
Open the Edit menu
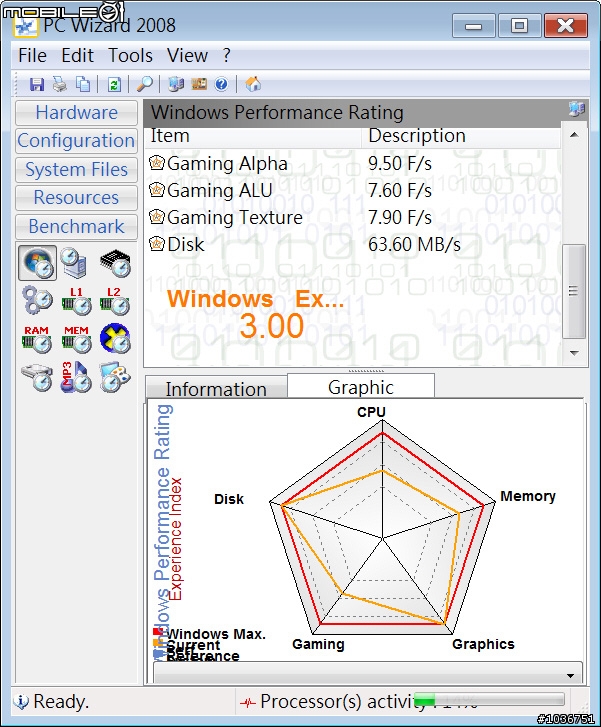tap(77, 56)
